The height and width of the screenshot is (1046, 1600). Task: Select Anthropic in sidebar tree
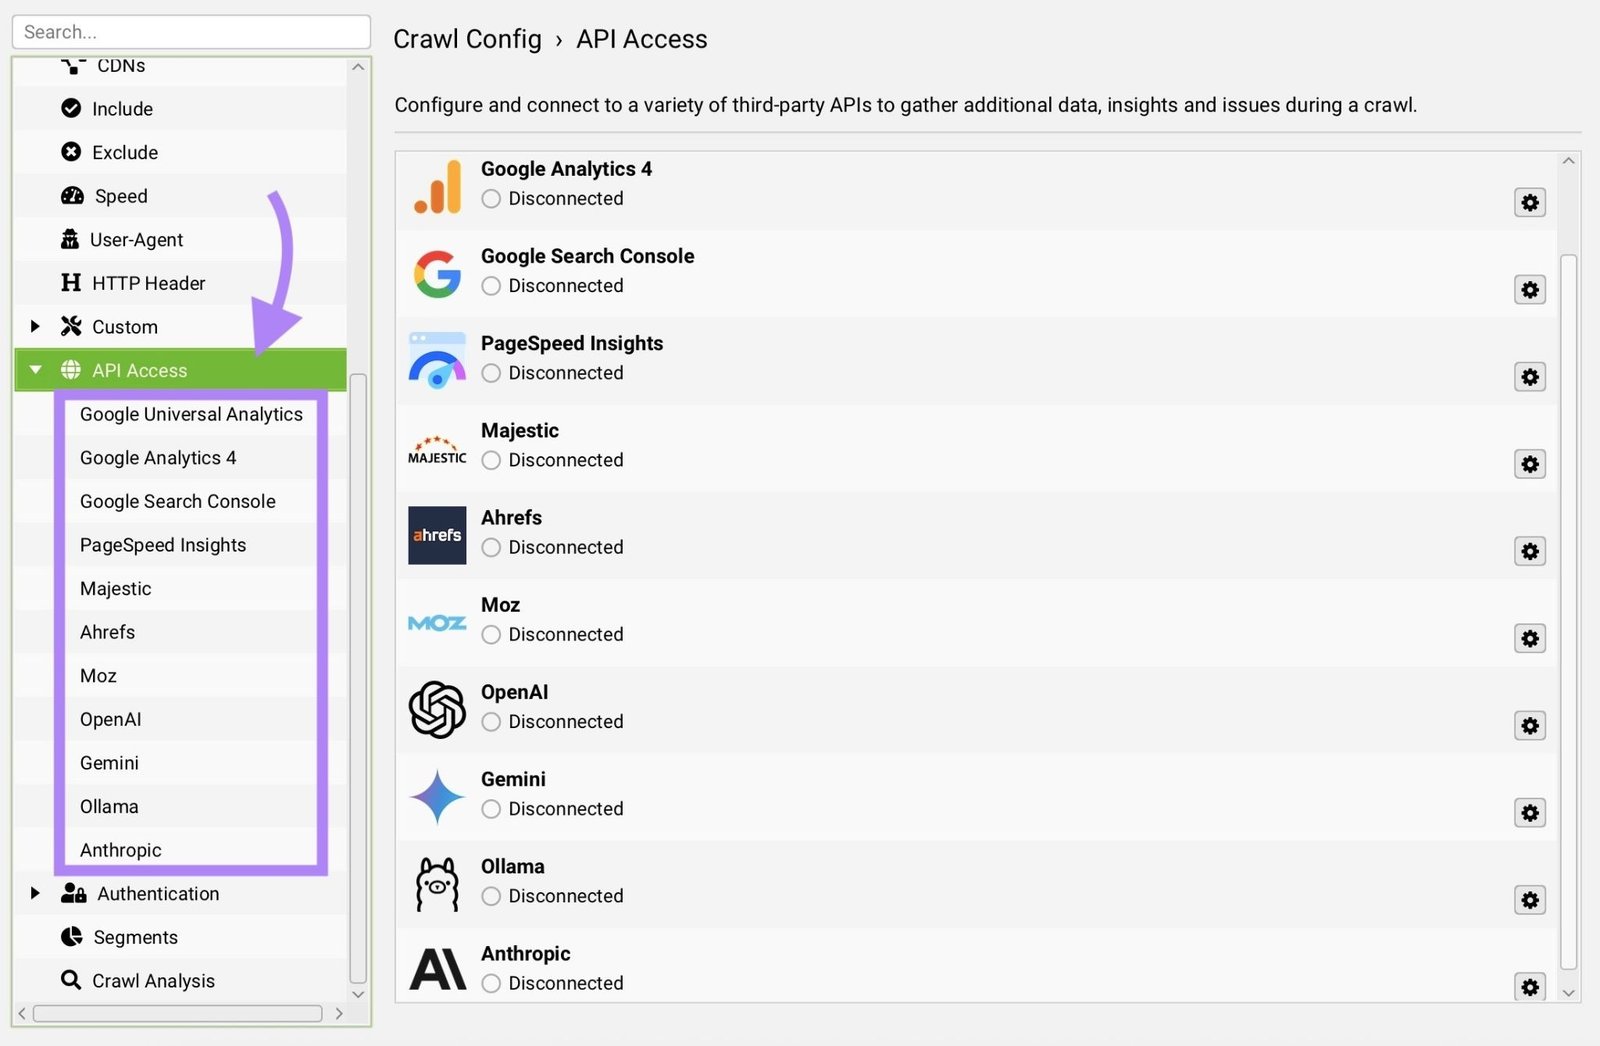120,850
